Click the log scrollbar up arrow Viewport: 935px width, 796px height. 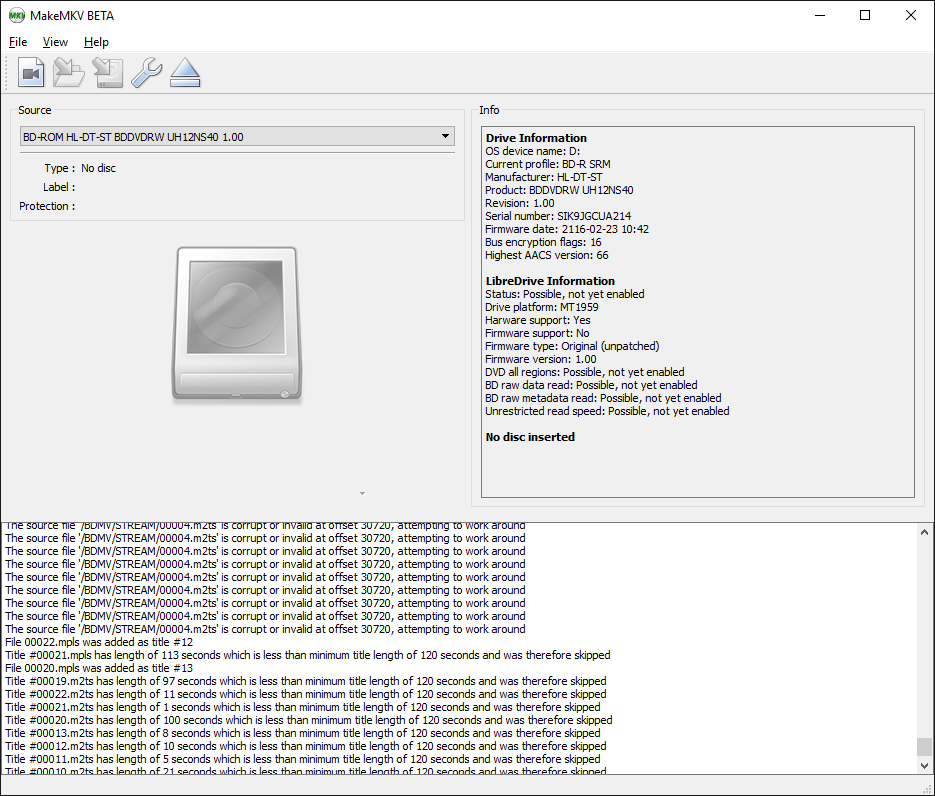(x=924, y=532)
